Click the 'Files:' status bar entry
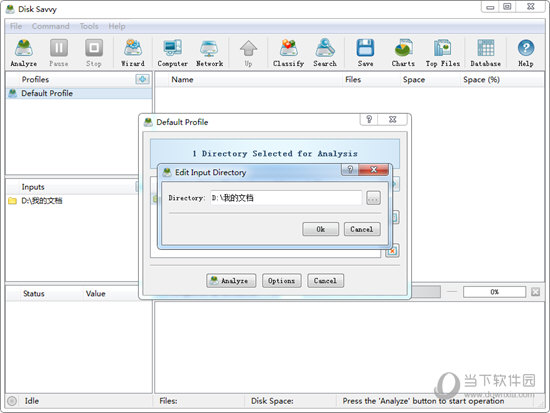Screen dimensions: 550x413 tap(168, 401)
